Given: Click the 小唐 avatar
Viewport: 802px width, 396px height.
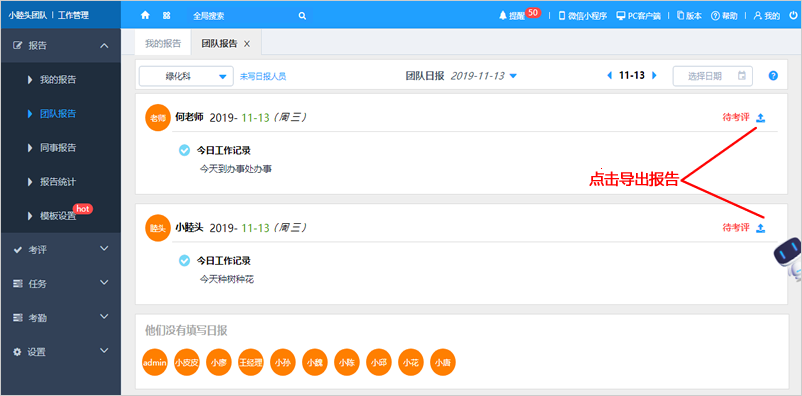Looking at the screenshot, I should click(442, 363).
